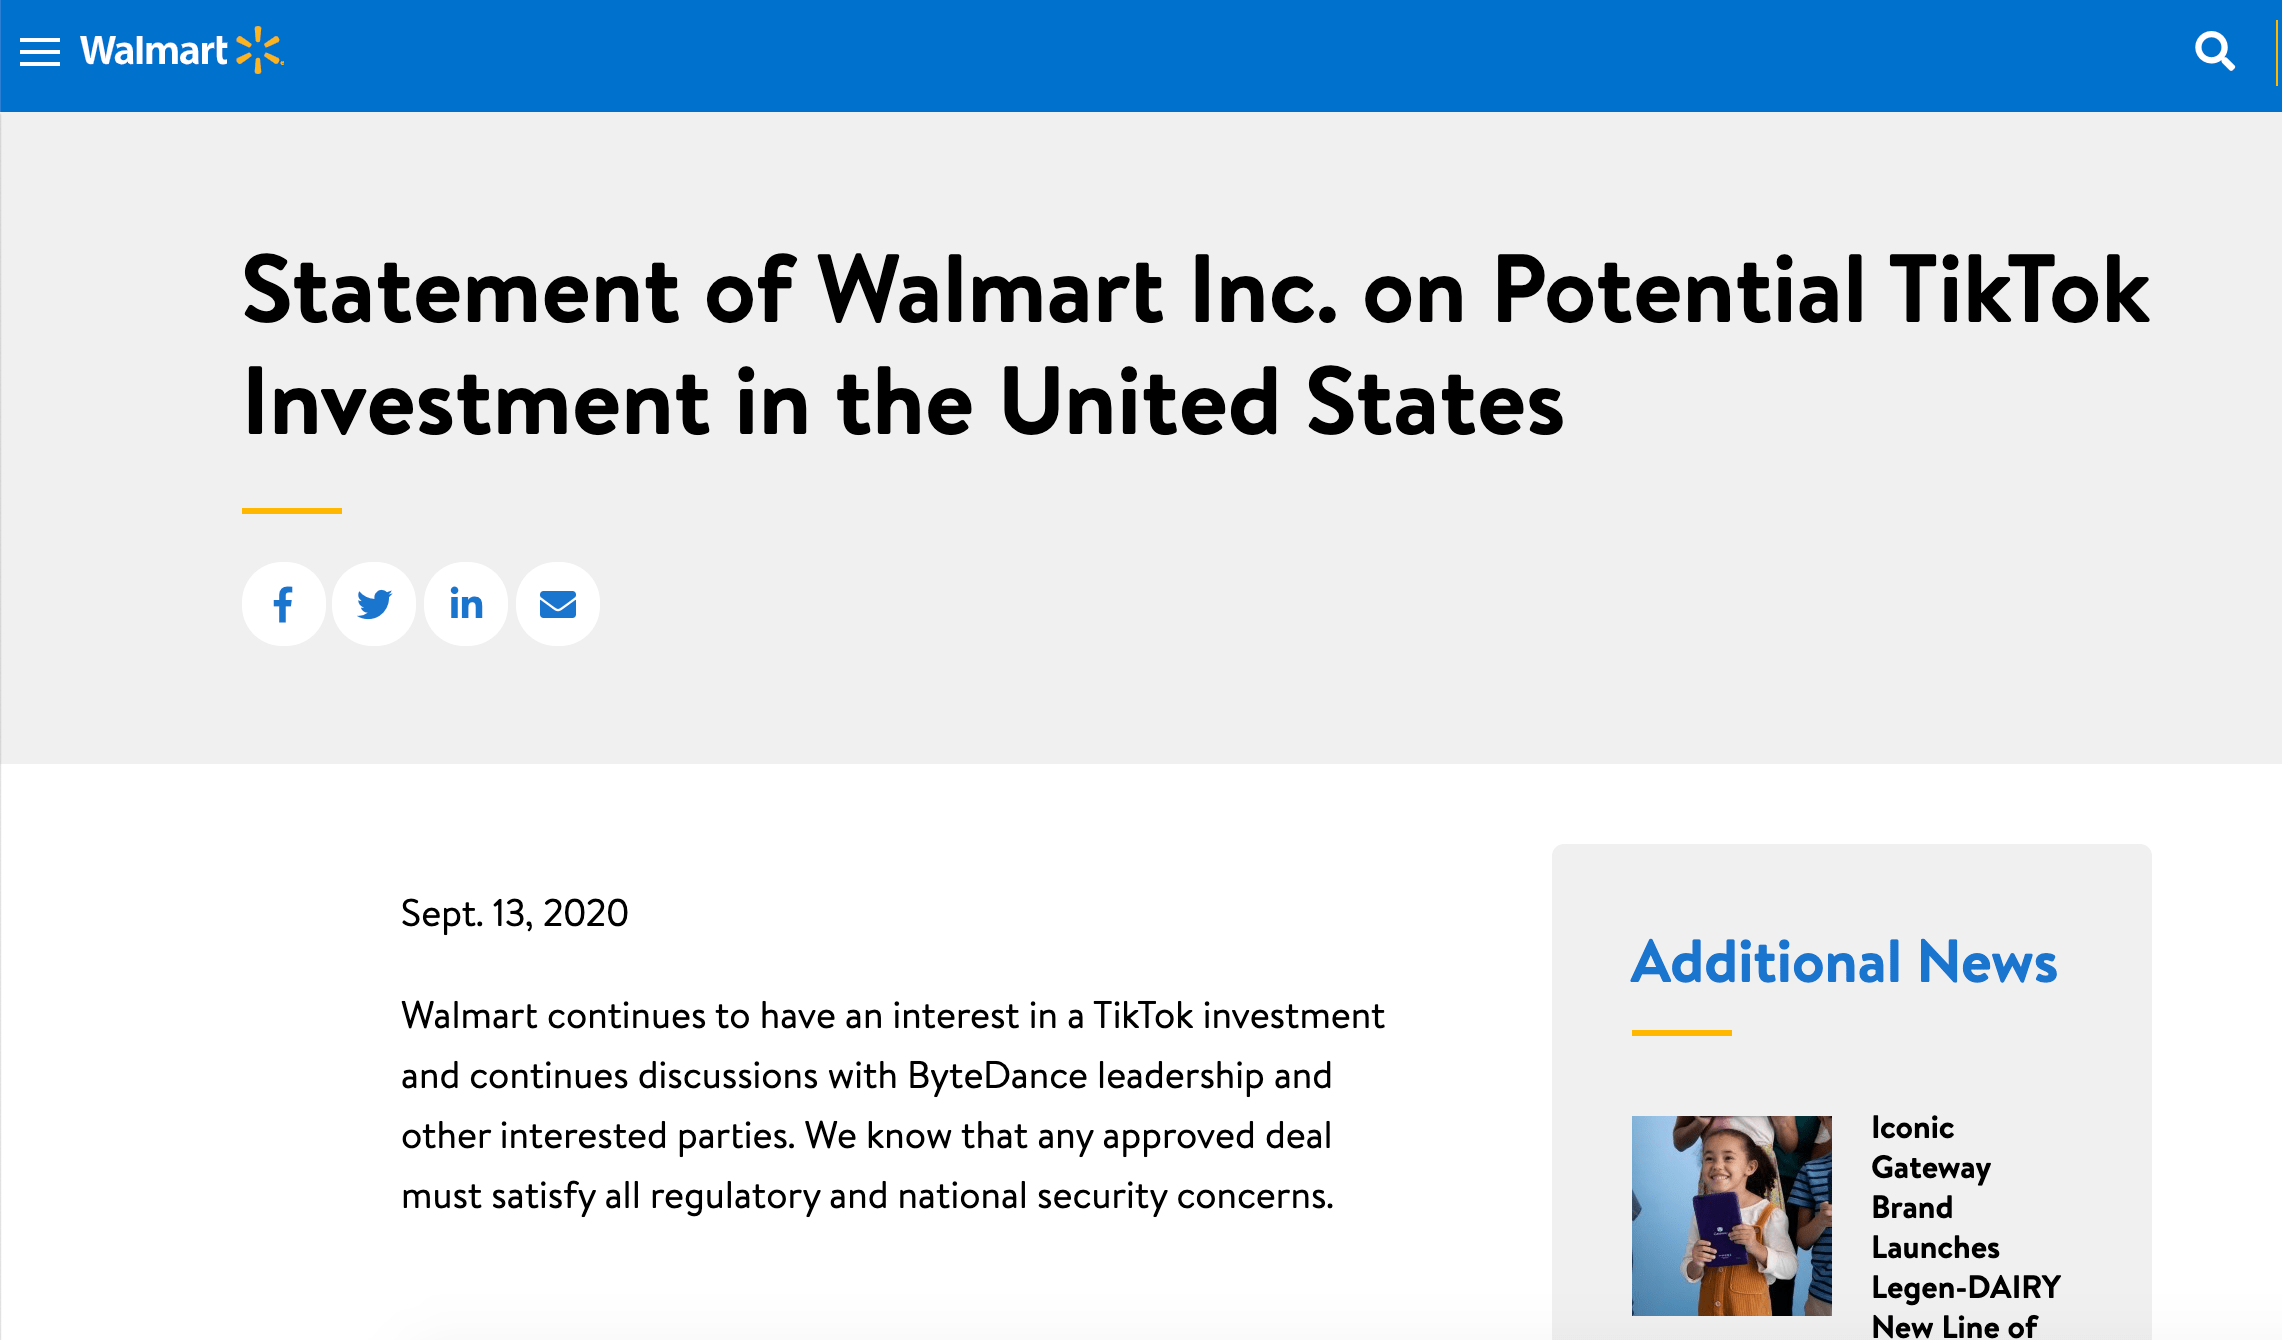
Task: Share the statement on Twitter
Action: click(375, 604)
